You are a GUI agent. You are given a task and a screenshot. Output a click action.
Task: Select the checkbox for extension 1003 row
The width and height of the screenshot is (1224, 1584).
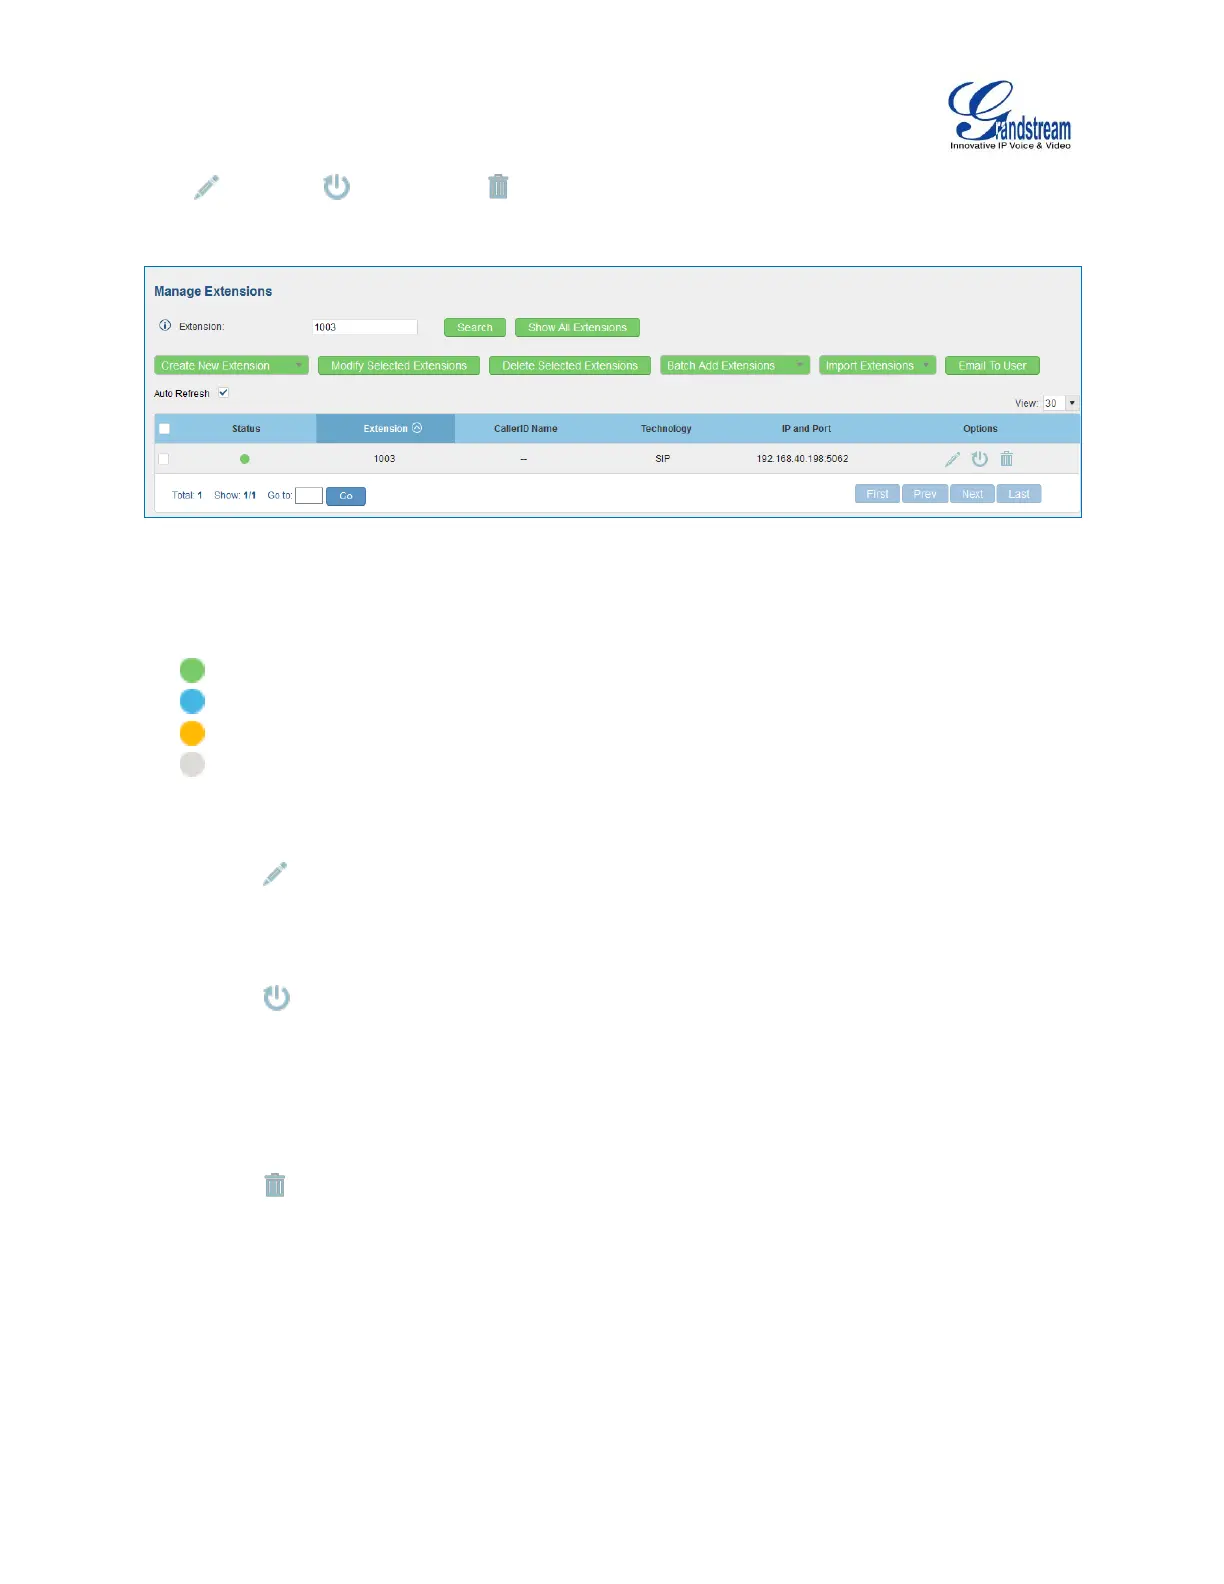point(164,459)
